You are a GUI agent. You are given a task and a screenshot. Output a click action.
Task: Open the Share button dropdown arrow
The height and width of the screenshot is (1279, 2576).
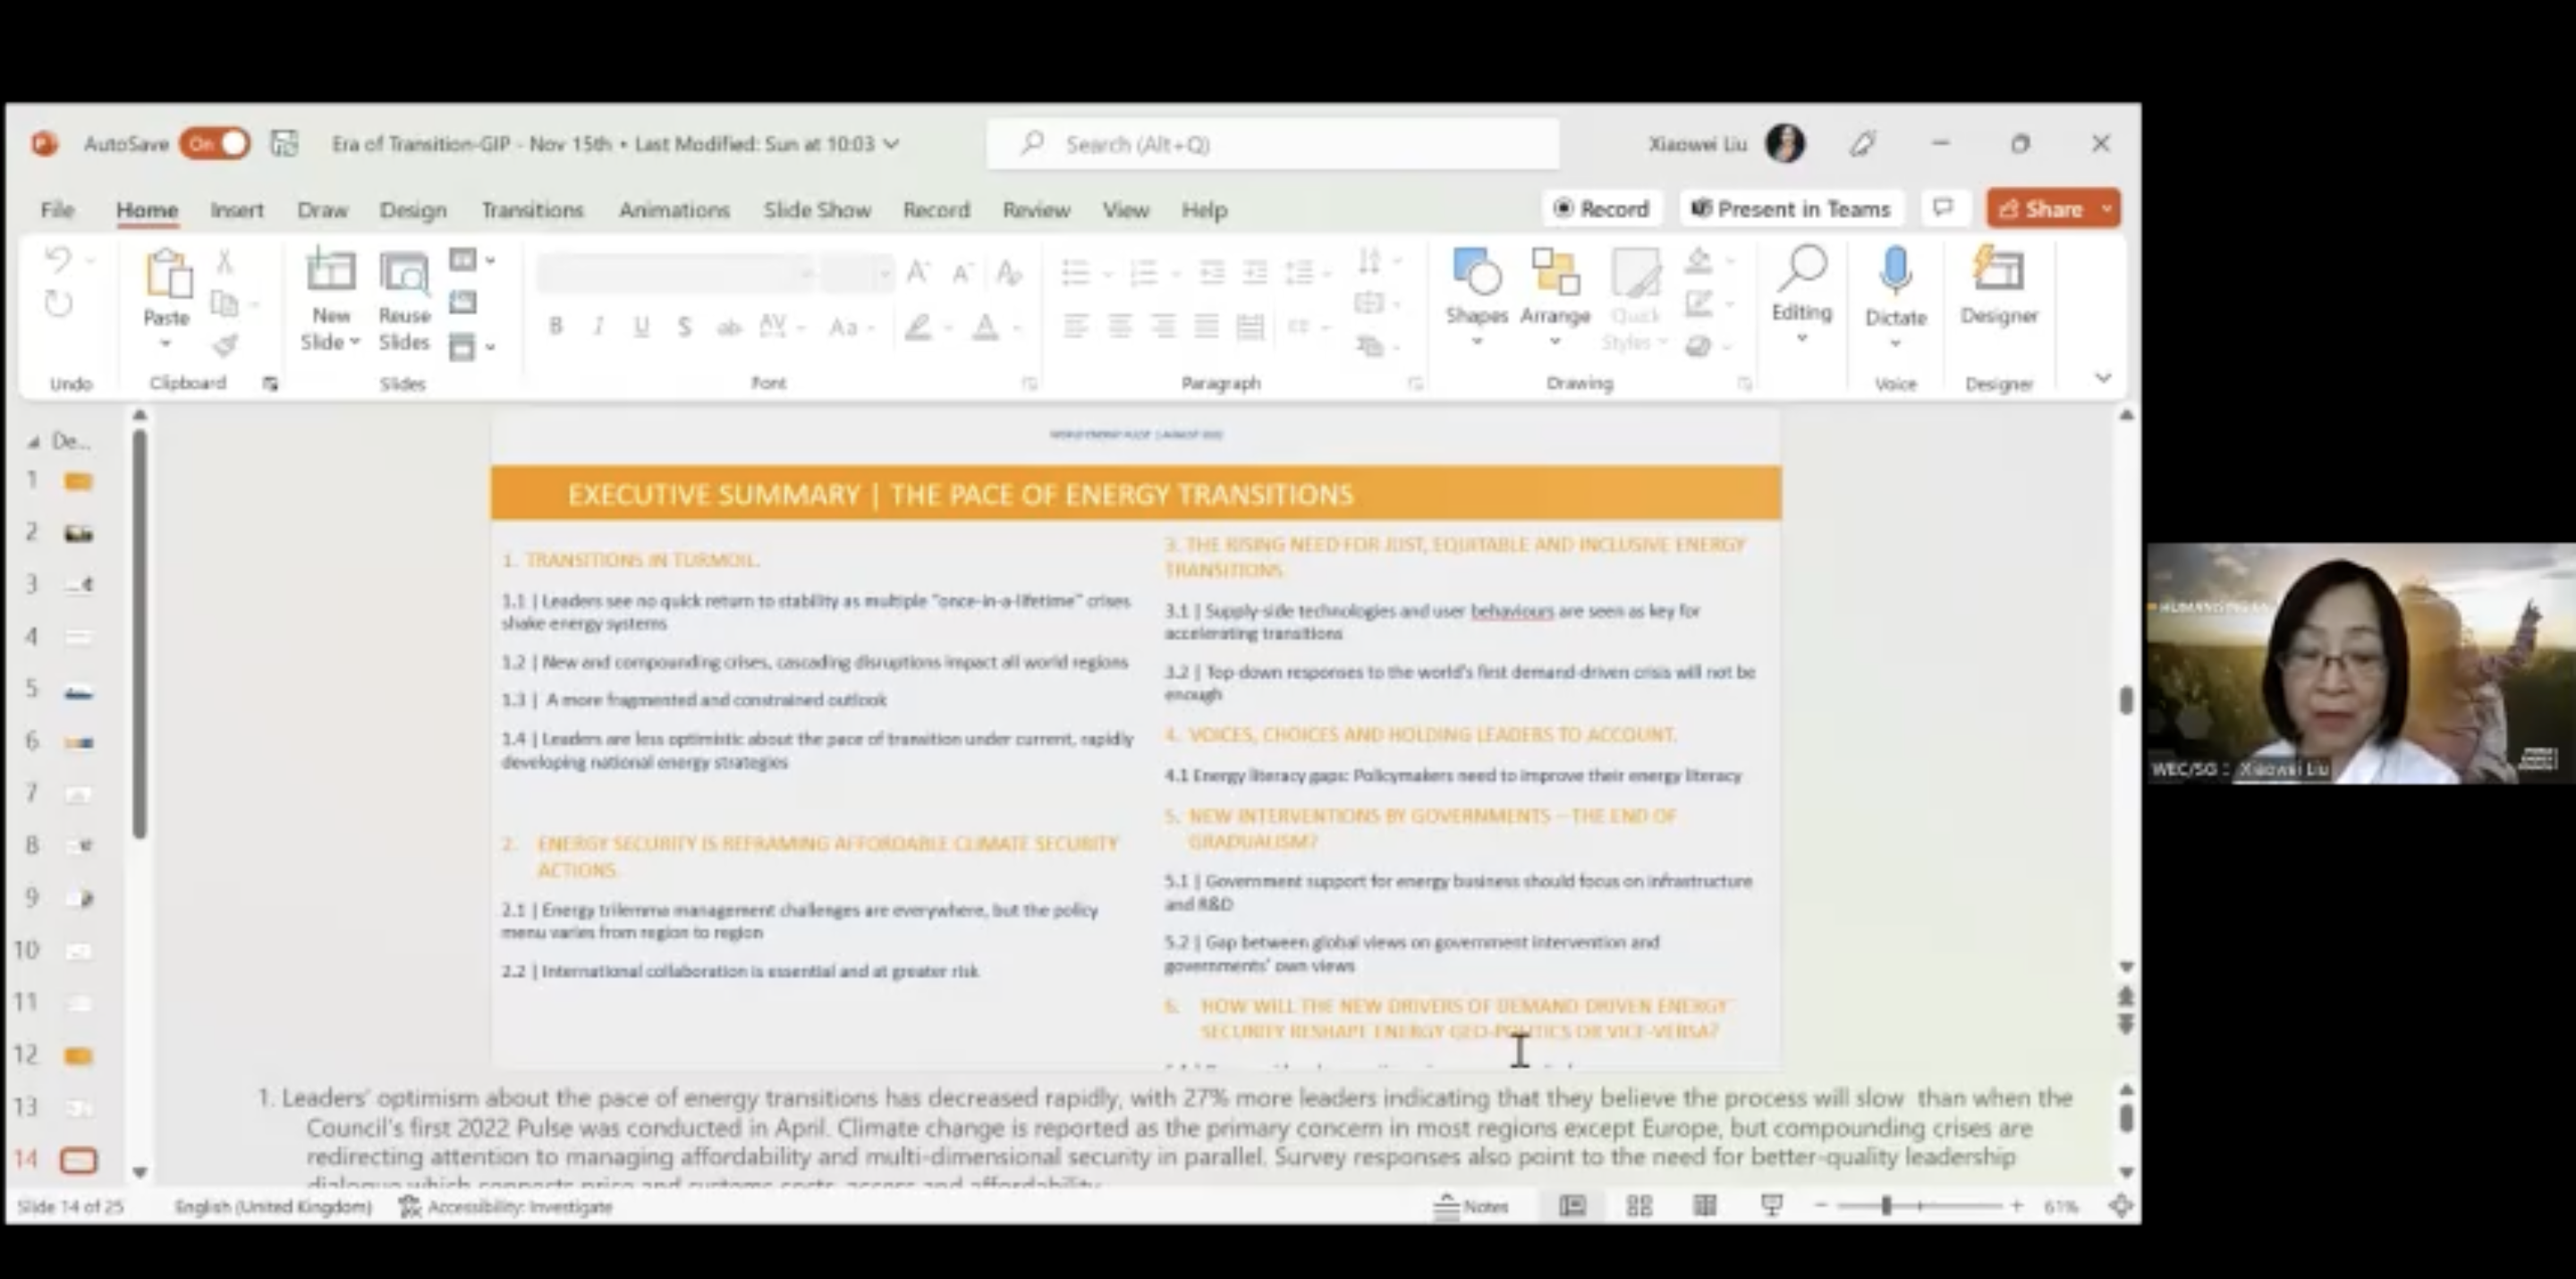click(2106, 209)
